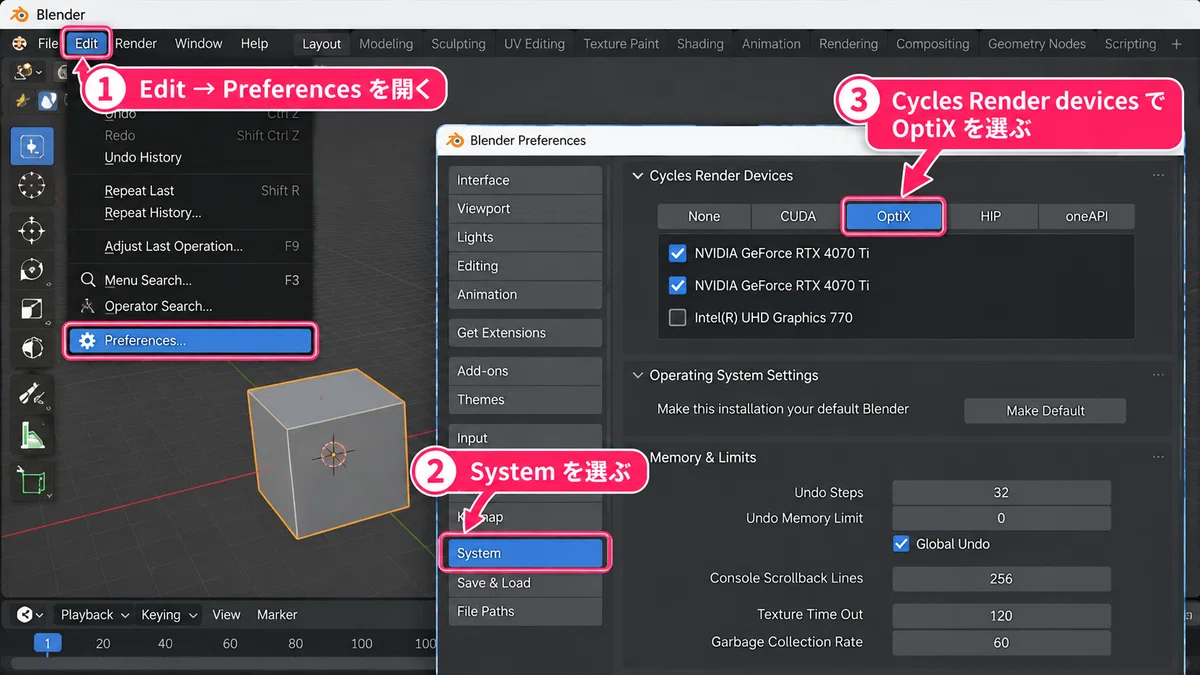Open the Interface preferences section

click(525, 180)
